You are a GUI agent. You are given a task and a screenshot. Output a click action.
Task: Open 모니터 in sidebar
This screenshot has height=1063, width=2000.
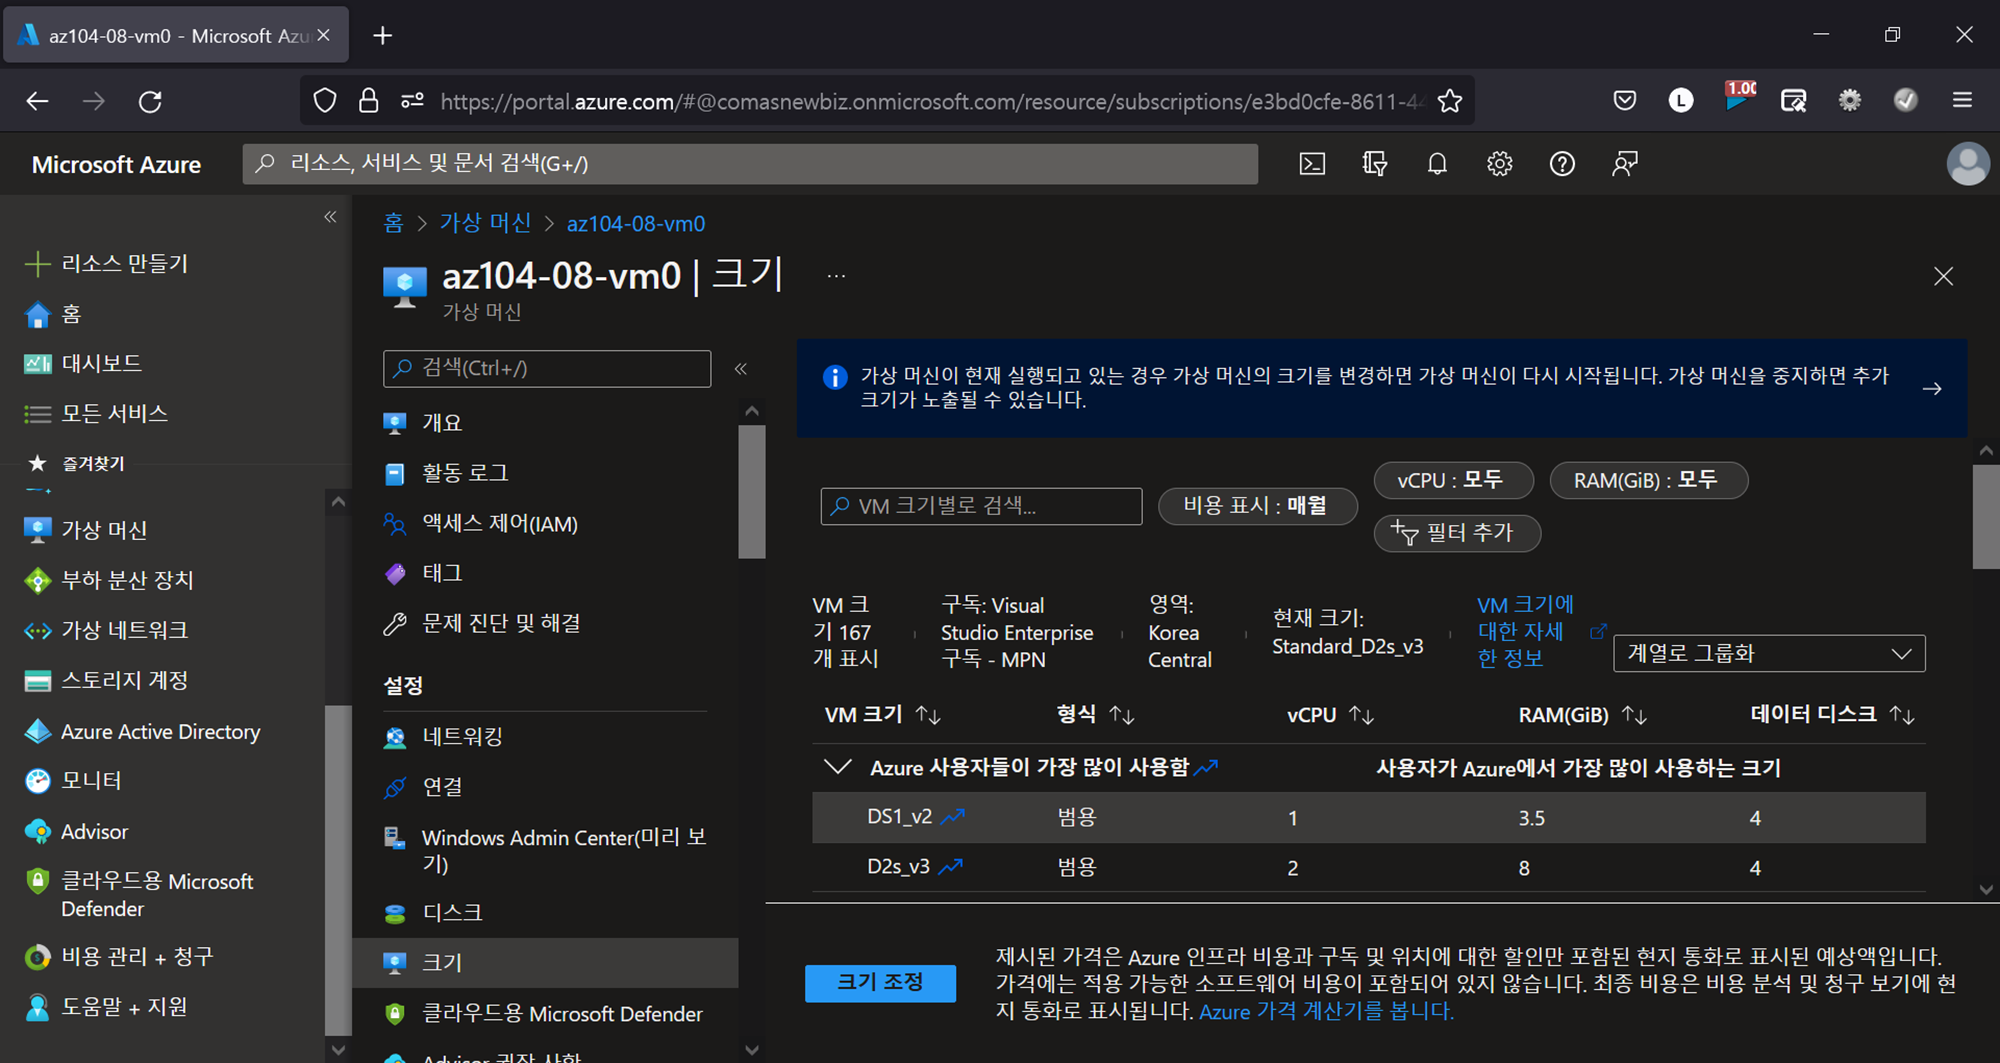click(72, 781)
